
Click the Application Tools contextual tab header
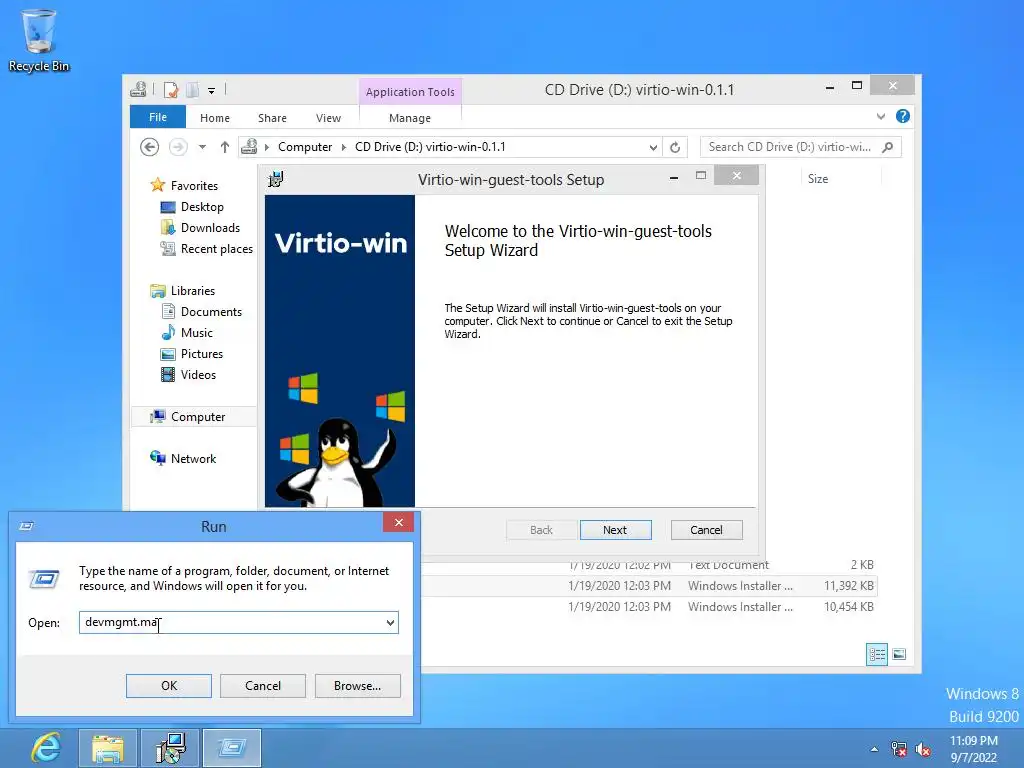pos(410,92)
